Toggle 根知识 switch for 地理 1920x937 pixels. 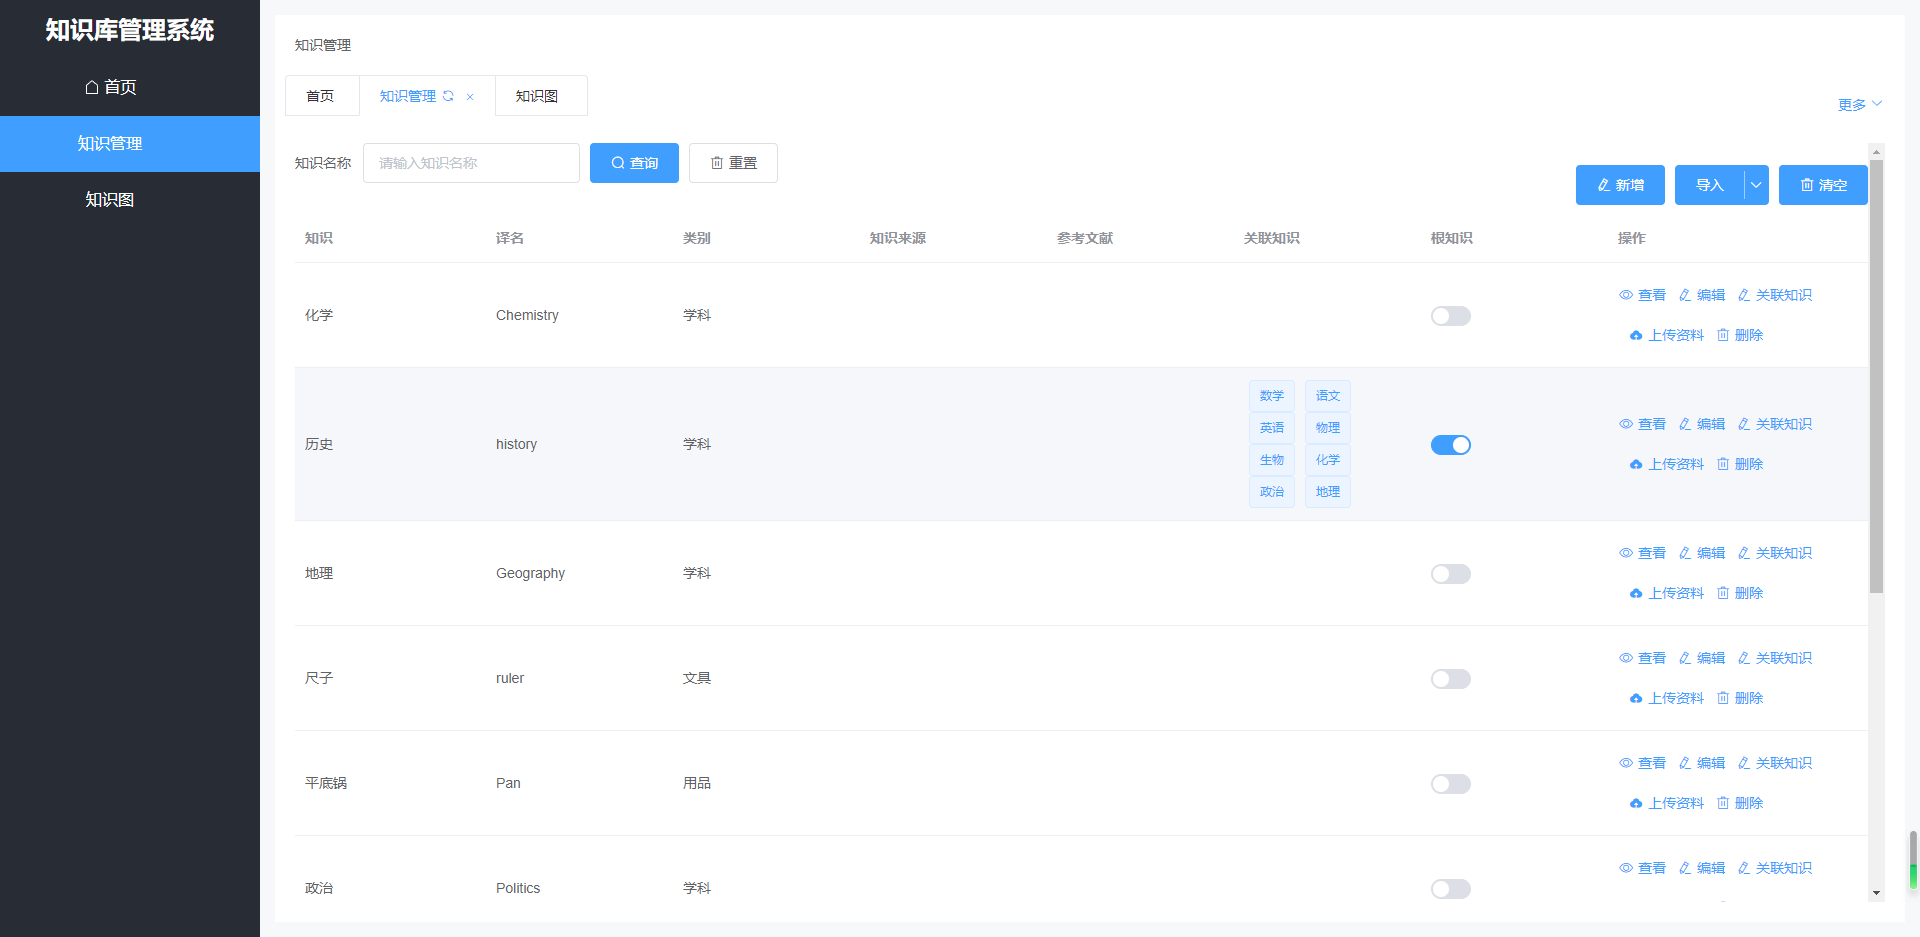tap(1450, 574)
